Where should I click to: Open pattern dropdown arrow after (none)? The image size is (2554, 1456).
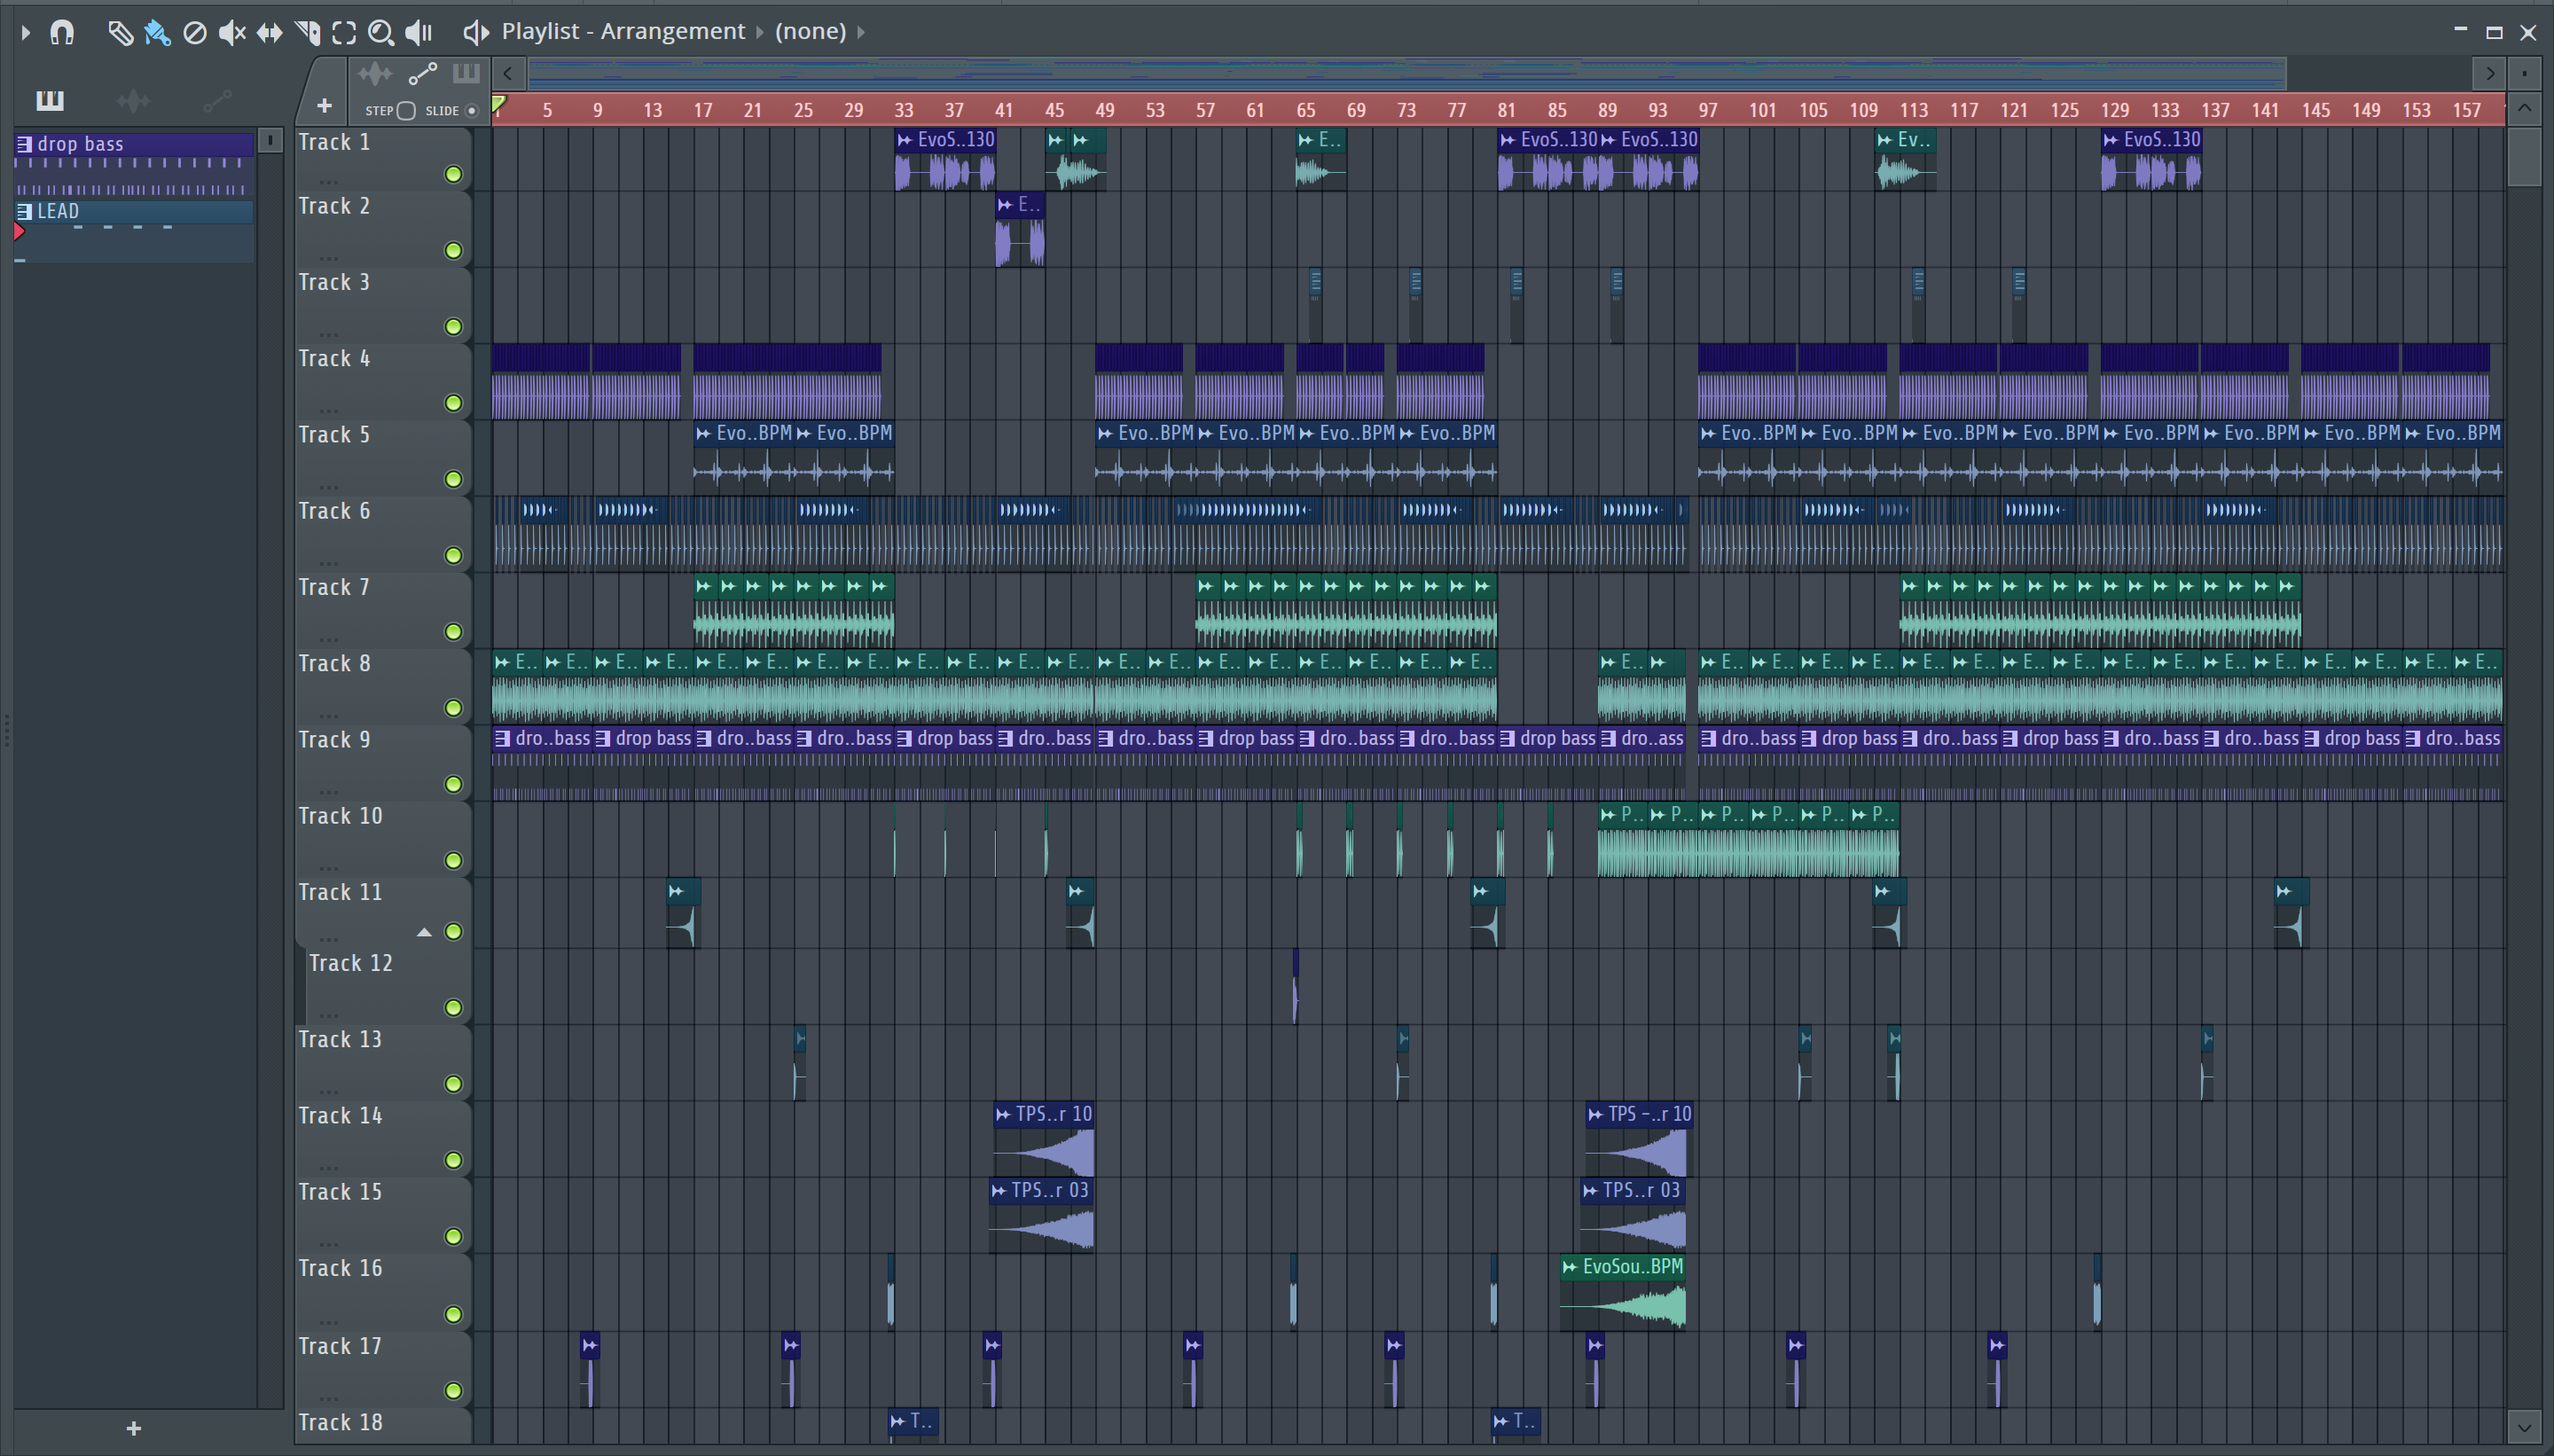861,33
